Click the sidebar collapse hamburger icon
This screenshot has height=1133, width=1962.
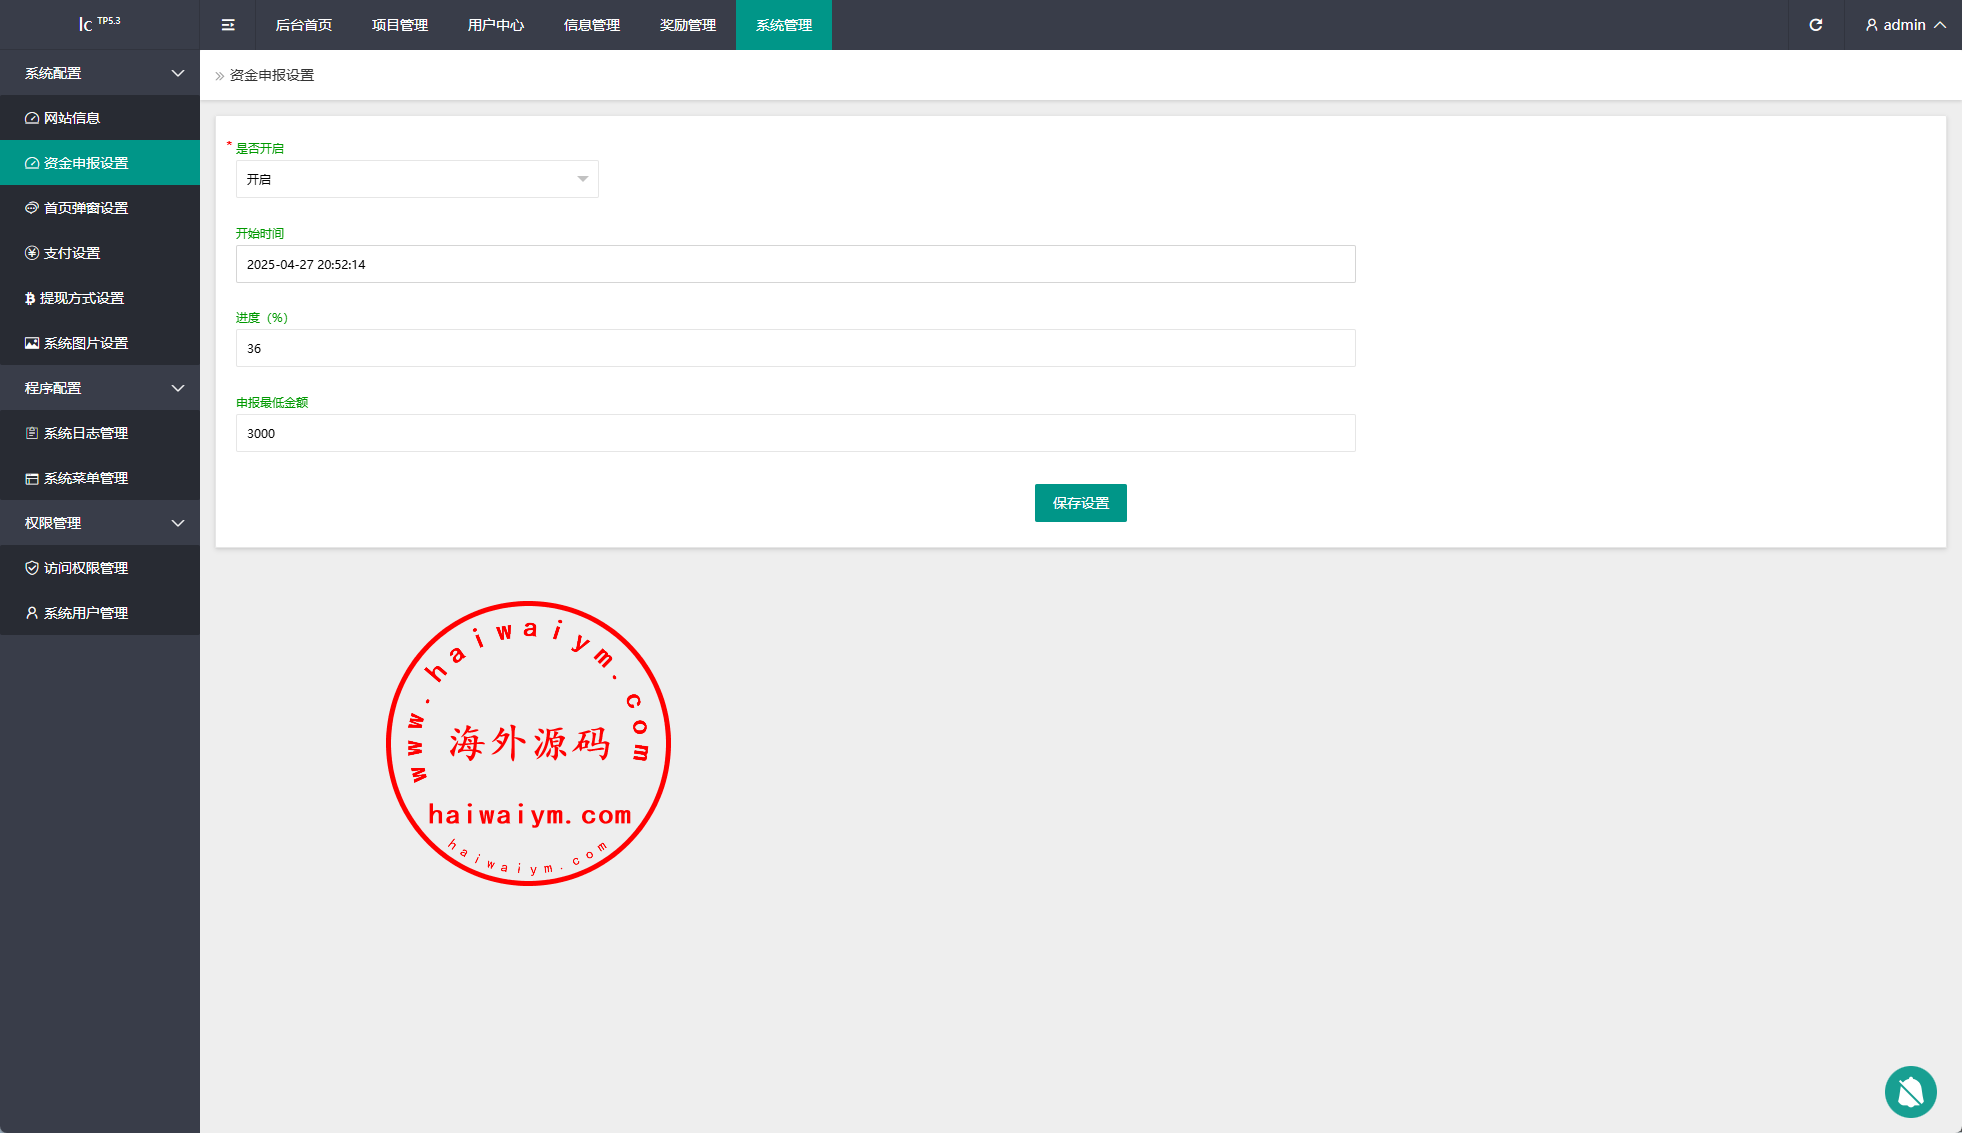point(228,25)
